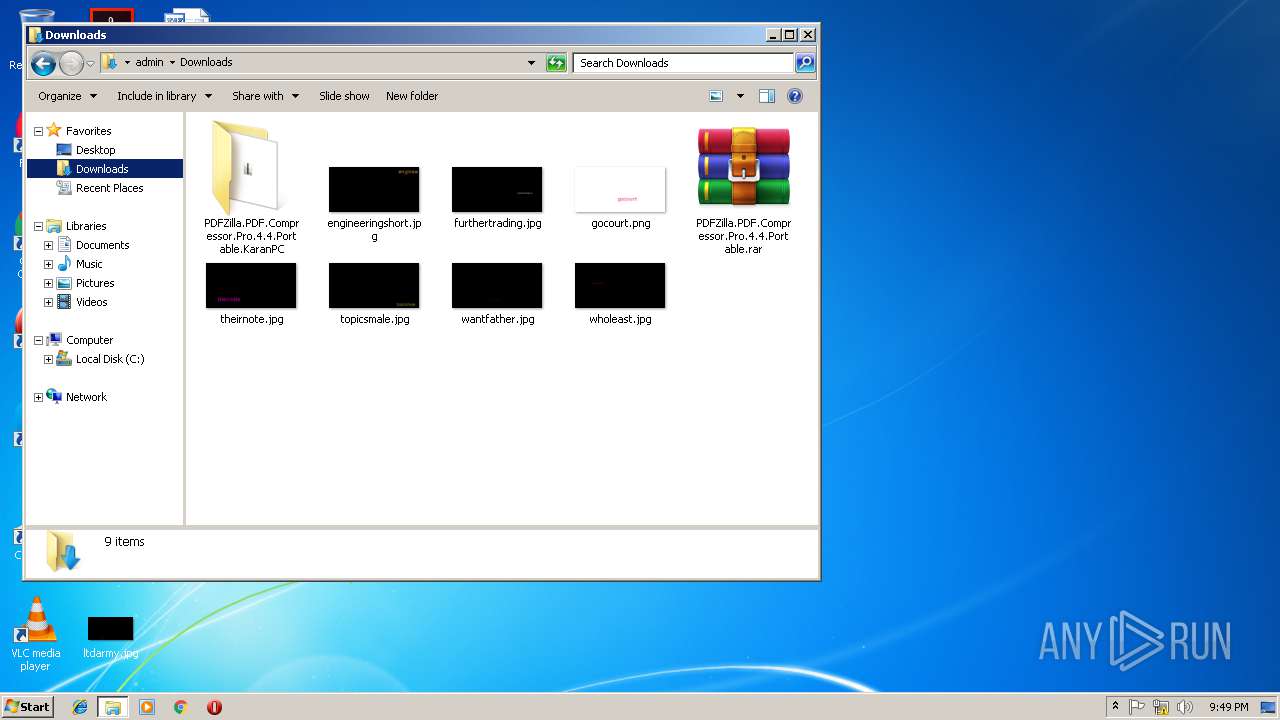Select ltdarmy.jpg on the desktop

(x=110, y=637)
